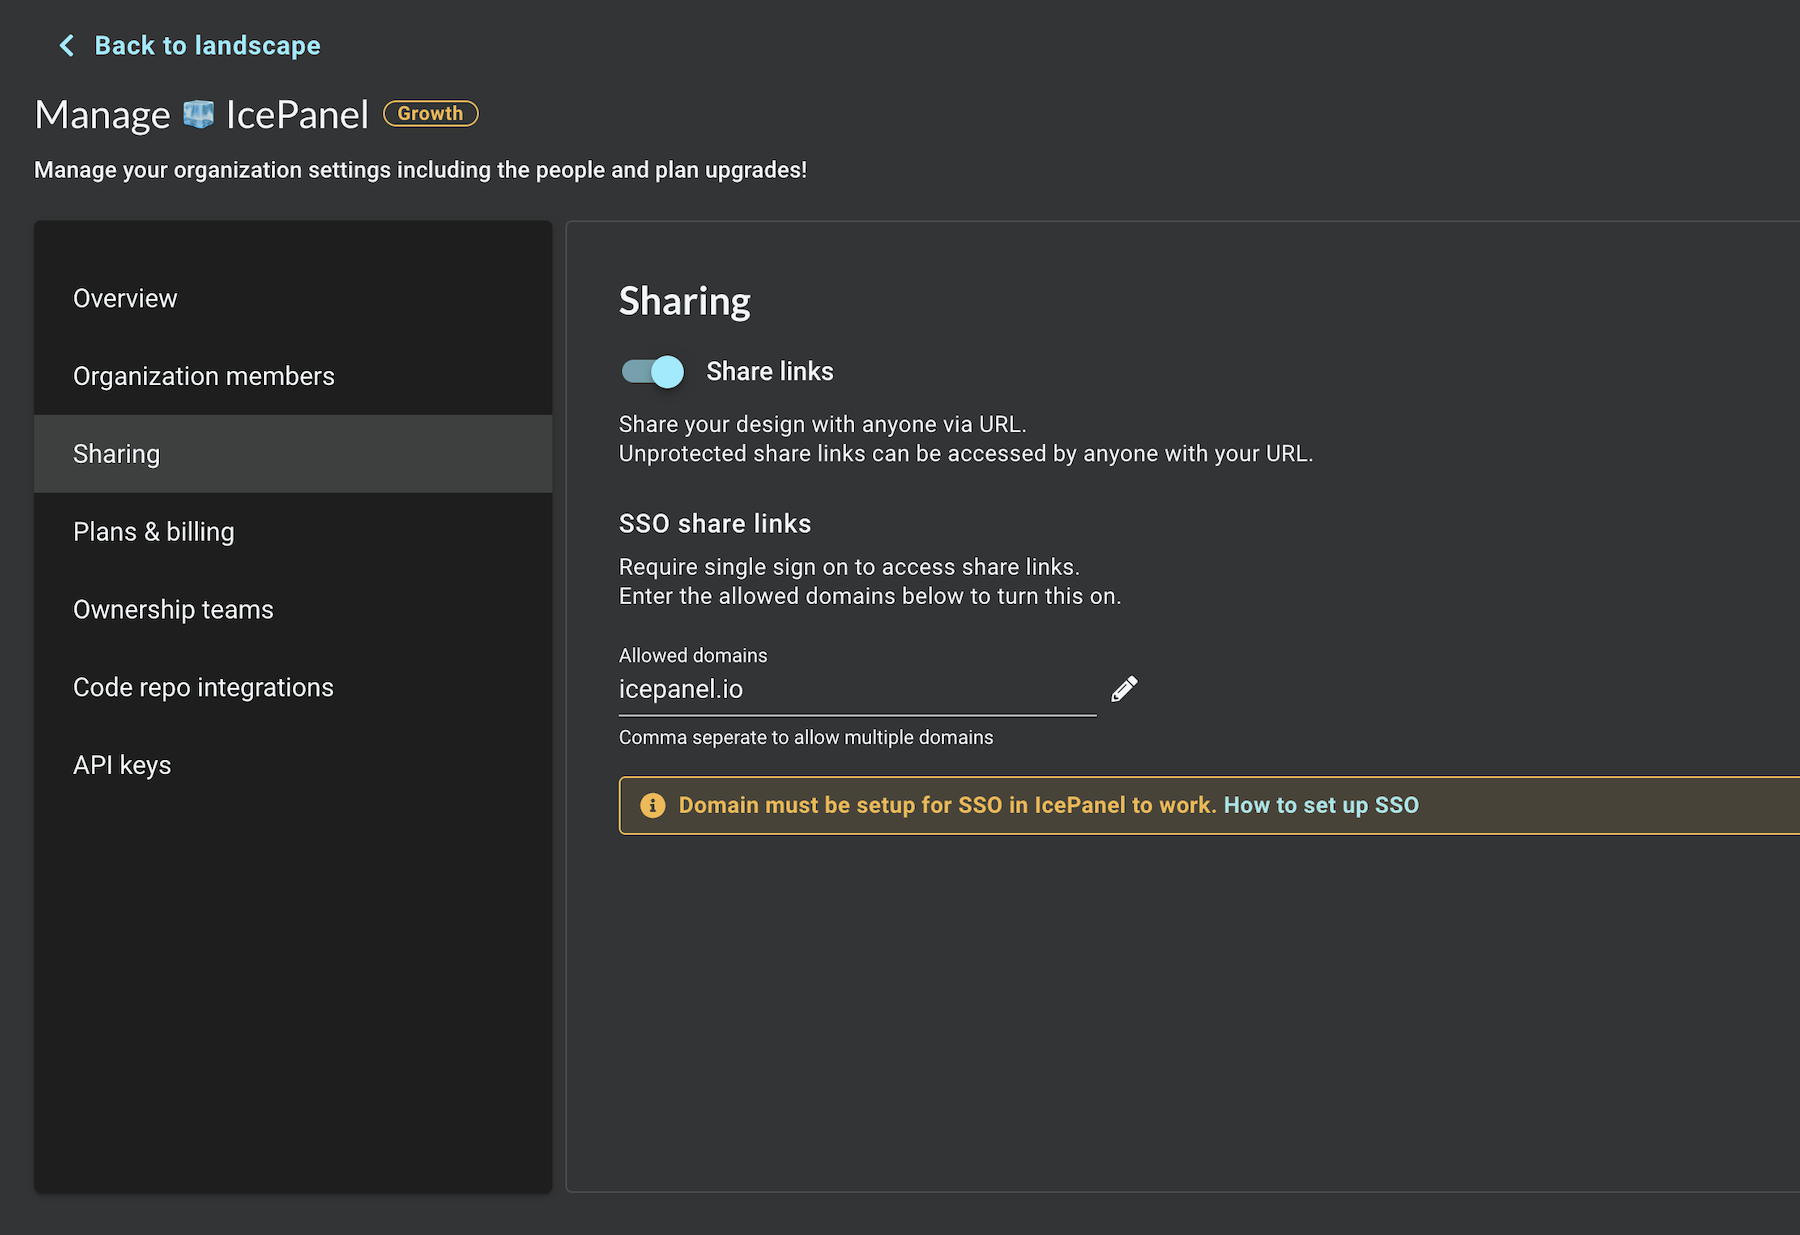Go back via 'Back to landscape' link
The width and height of the screenshot is (1800, 1235).
pyautogui.click(x=207, y=46)
